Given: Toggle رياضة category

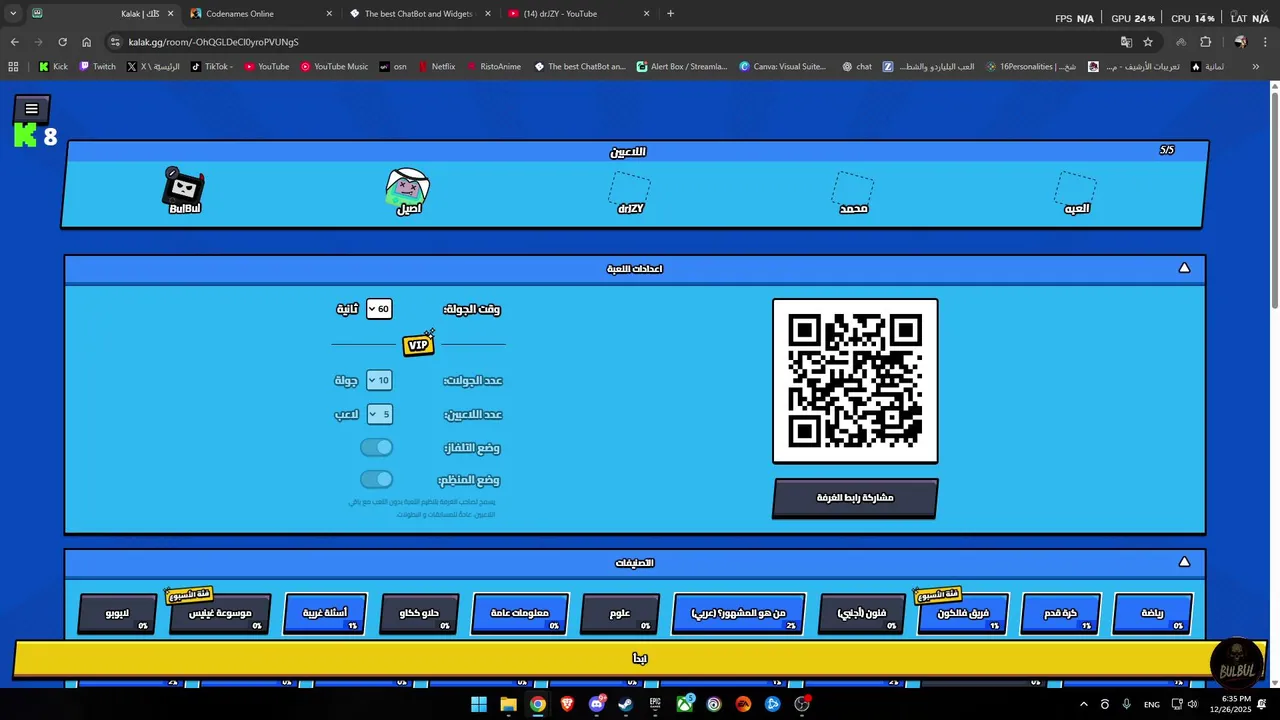Looking at the screenshot, I should [1152, 614].
